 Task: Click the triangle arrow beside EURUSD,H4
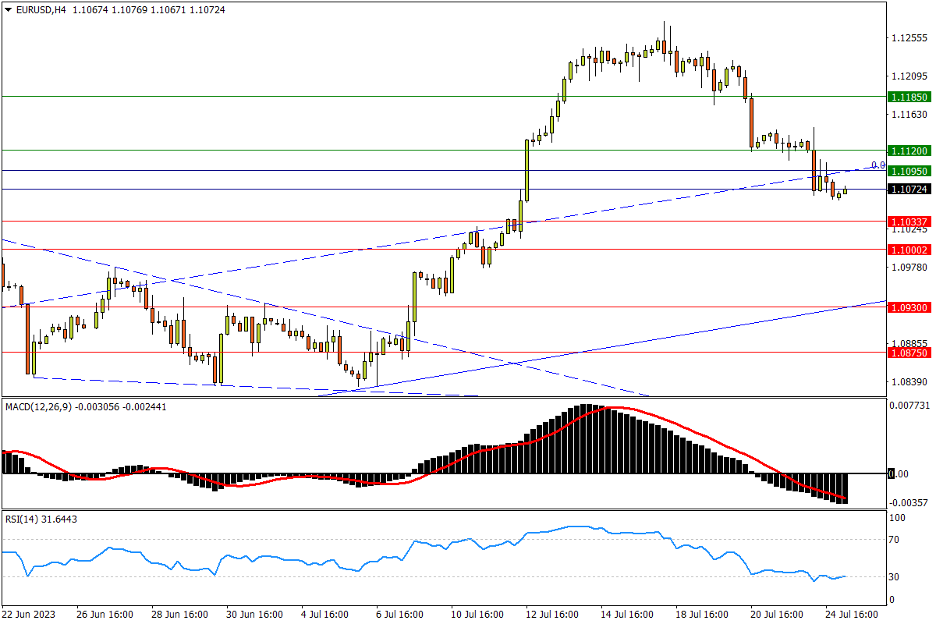[x=9, y=9]
